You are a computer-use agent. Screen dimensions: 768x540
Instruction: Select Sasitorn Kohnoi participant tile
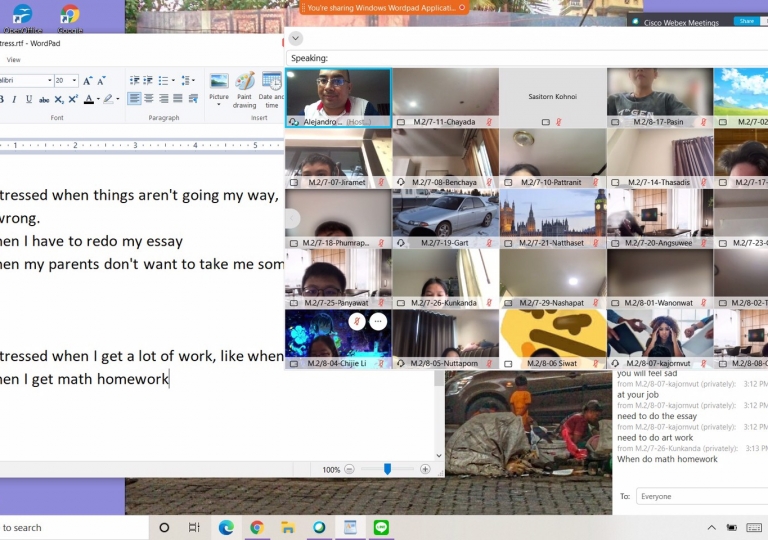click(553, 98)
